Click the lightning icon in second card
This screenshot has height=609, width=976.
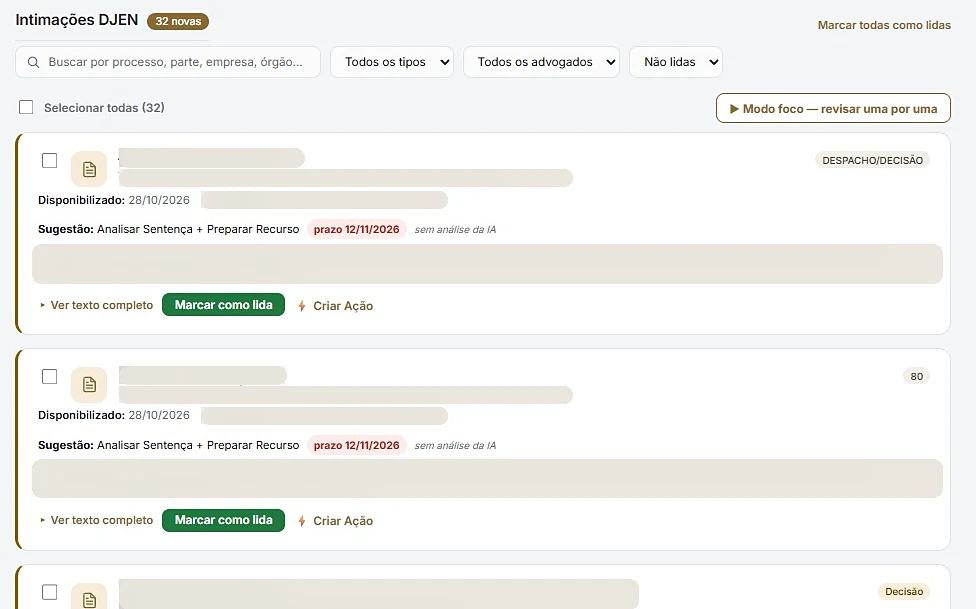point(302,521)
